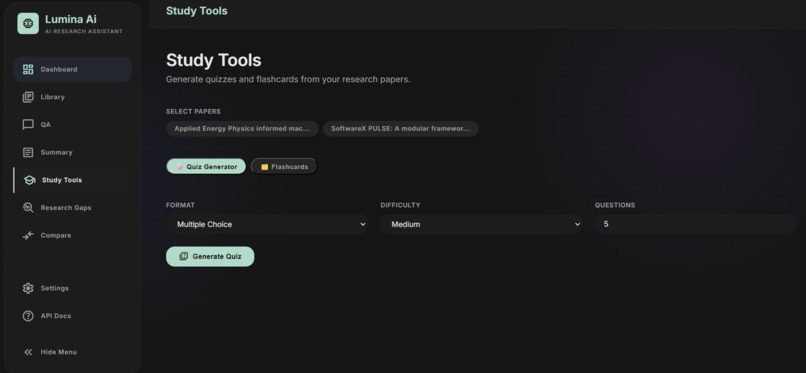Toggle the SoftwareX PULSE paper chip

tap(400, 129)
